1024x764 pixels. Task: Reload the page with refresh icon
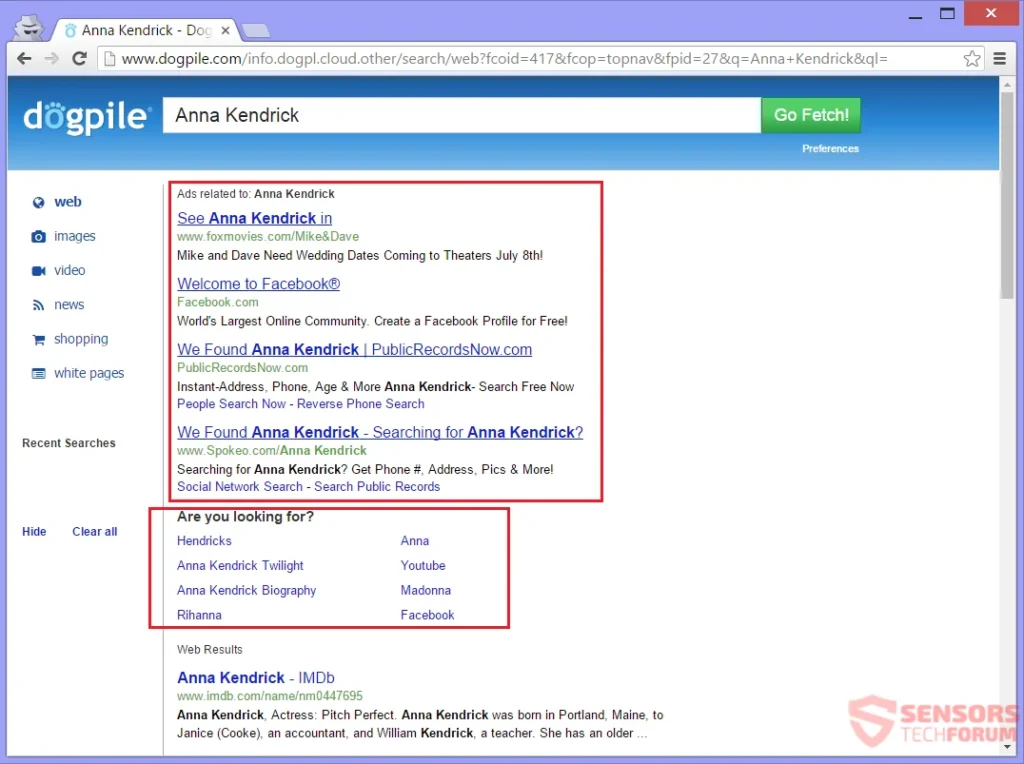(x=79, y=59)
